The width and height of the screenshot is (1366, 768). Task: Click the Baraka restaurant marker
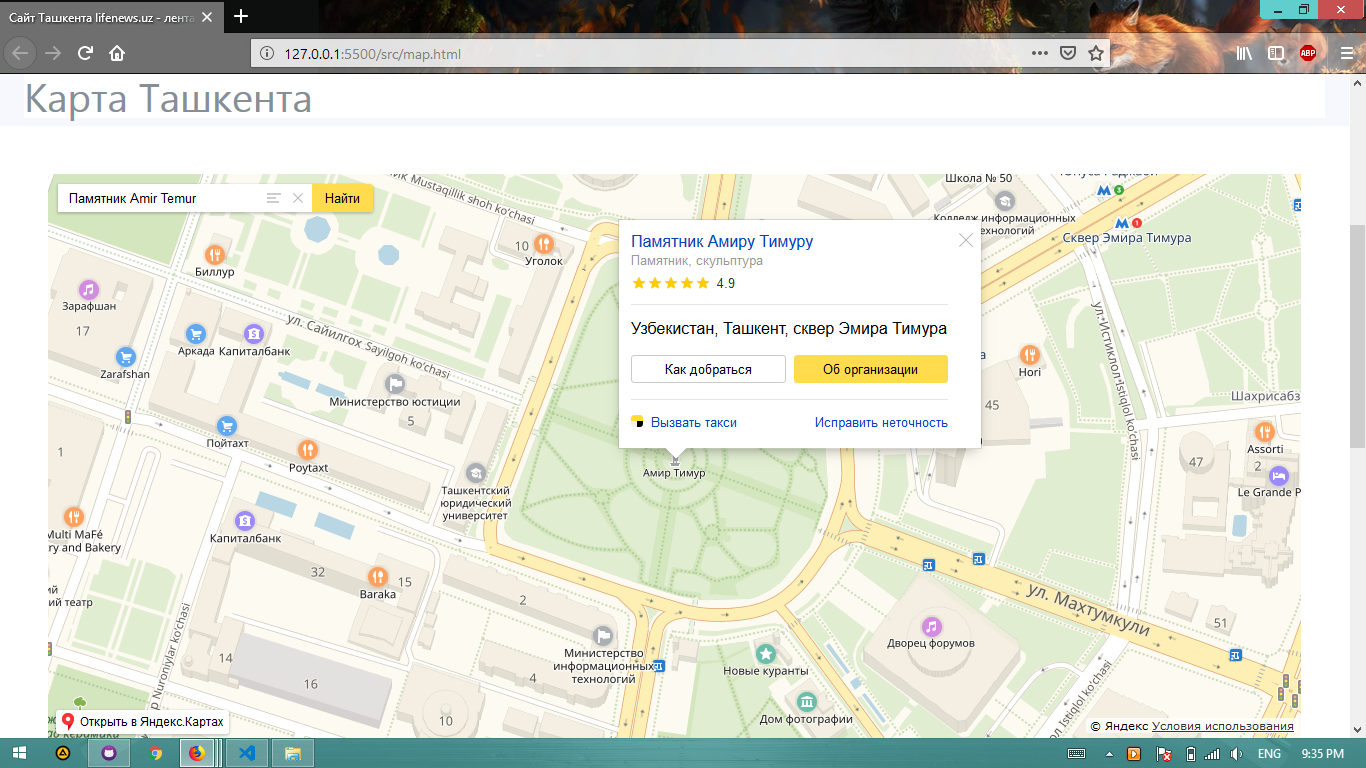(377, 576)
